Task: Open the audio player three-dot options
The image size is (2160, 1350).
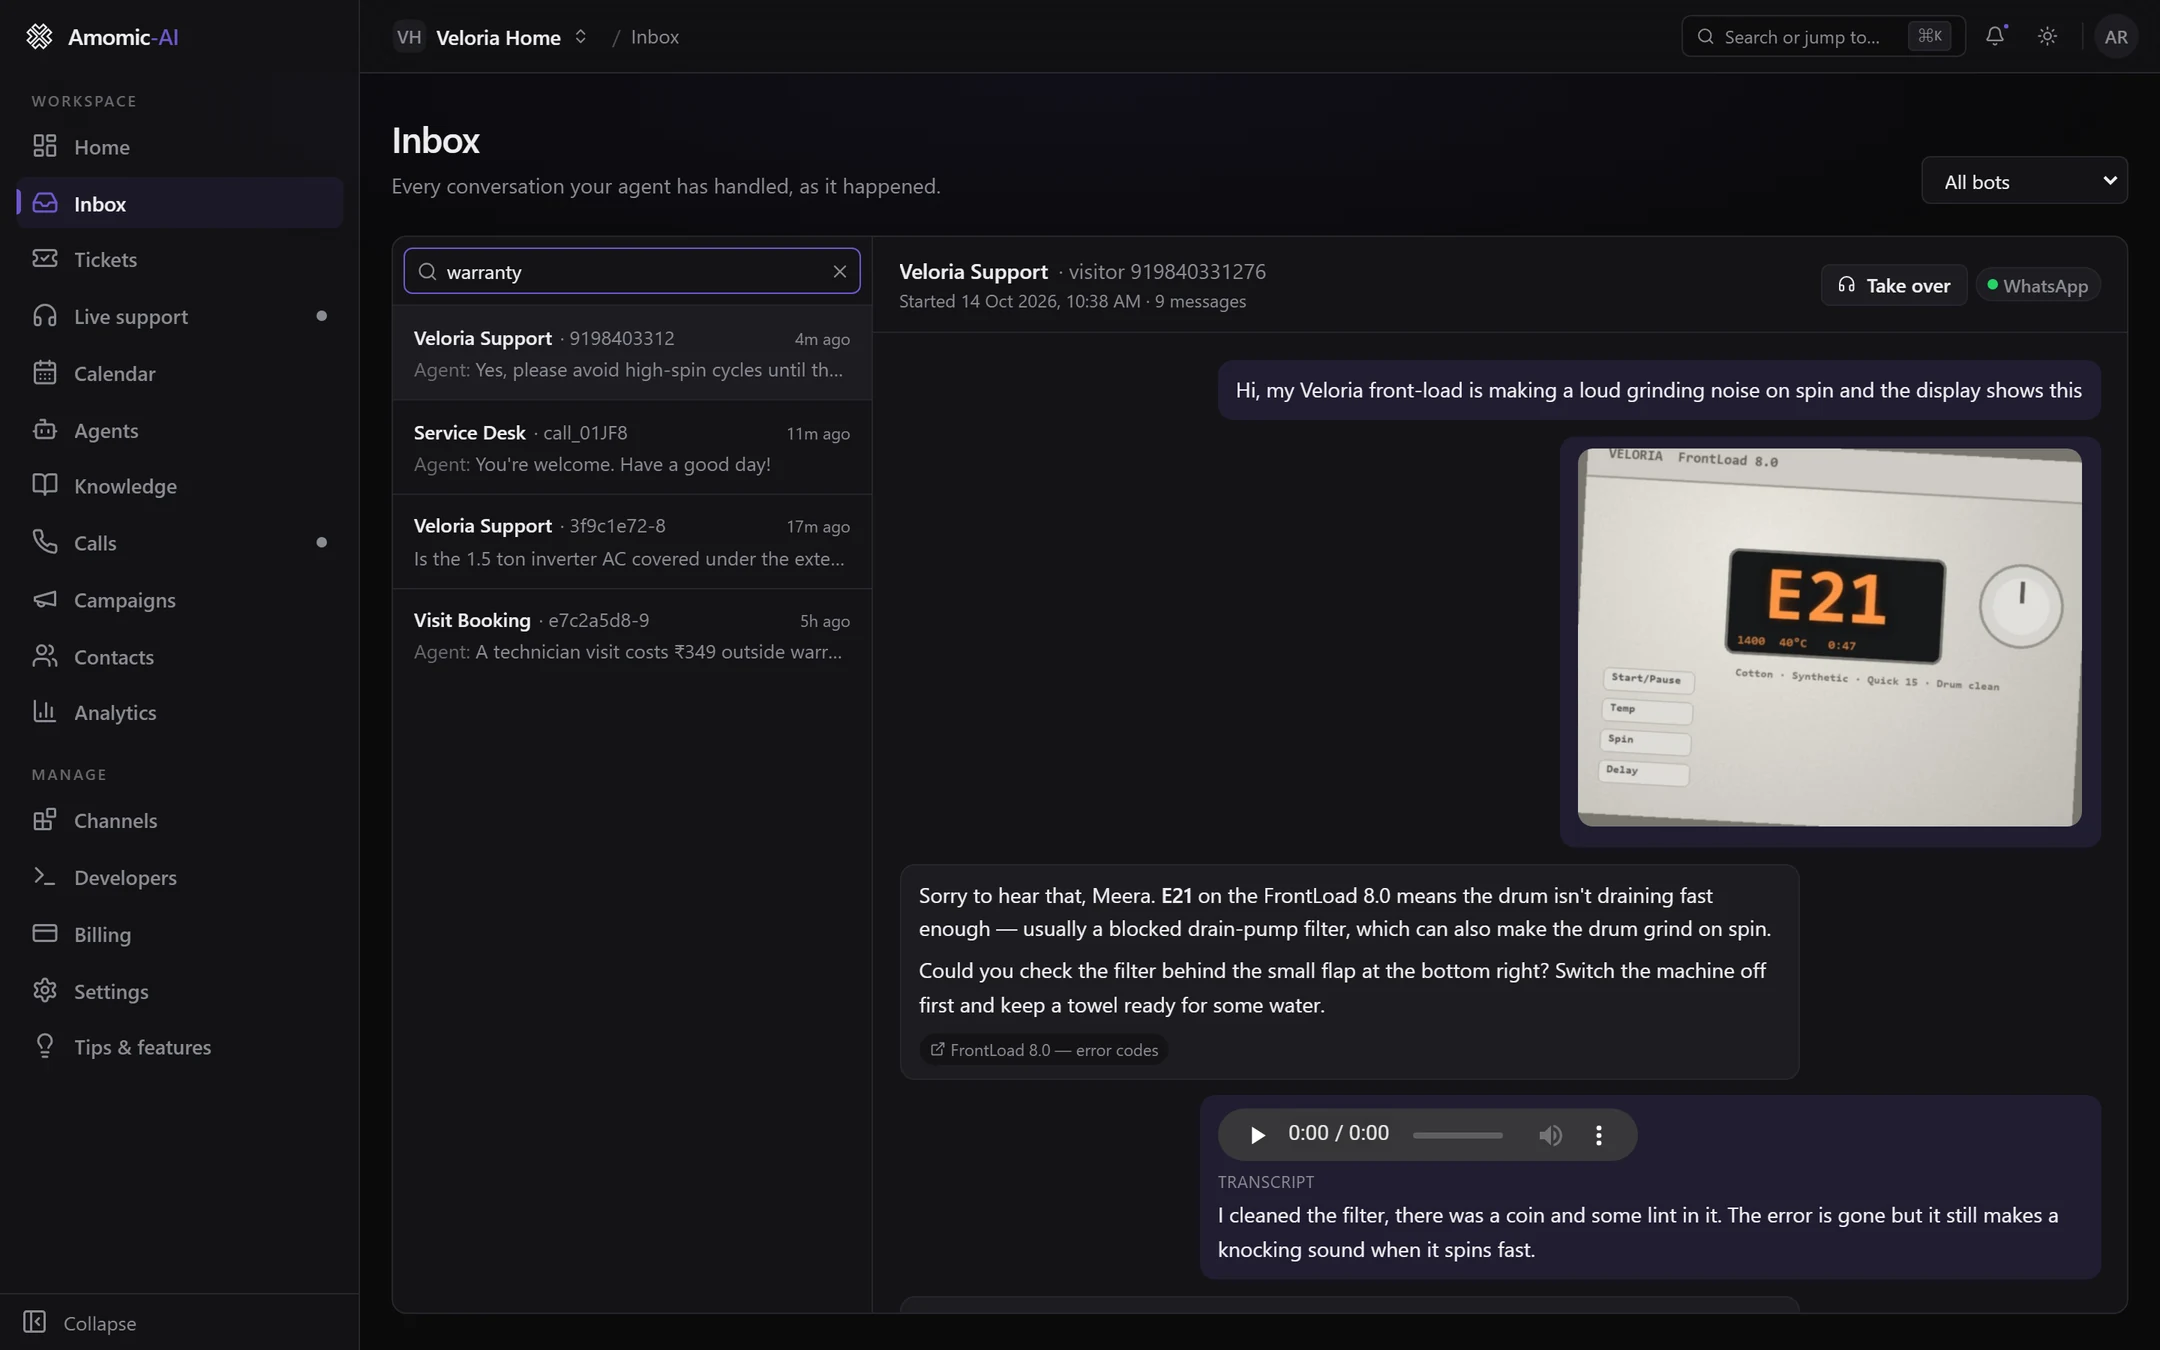Action: [x=1598, y=1134]
